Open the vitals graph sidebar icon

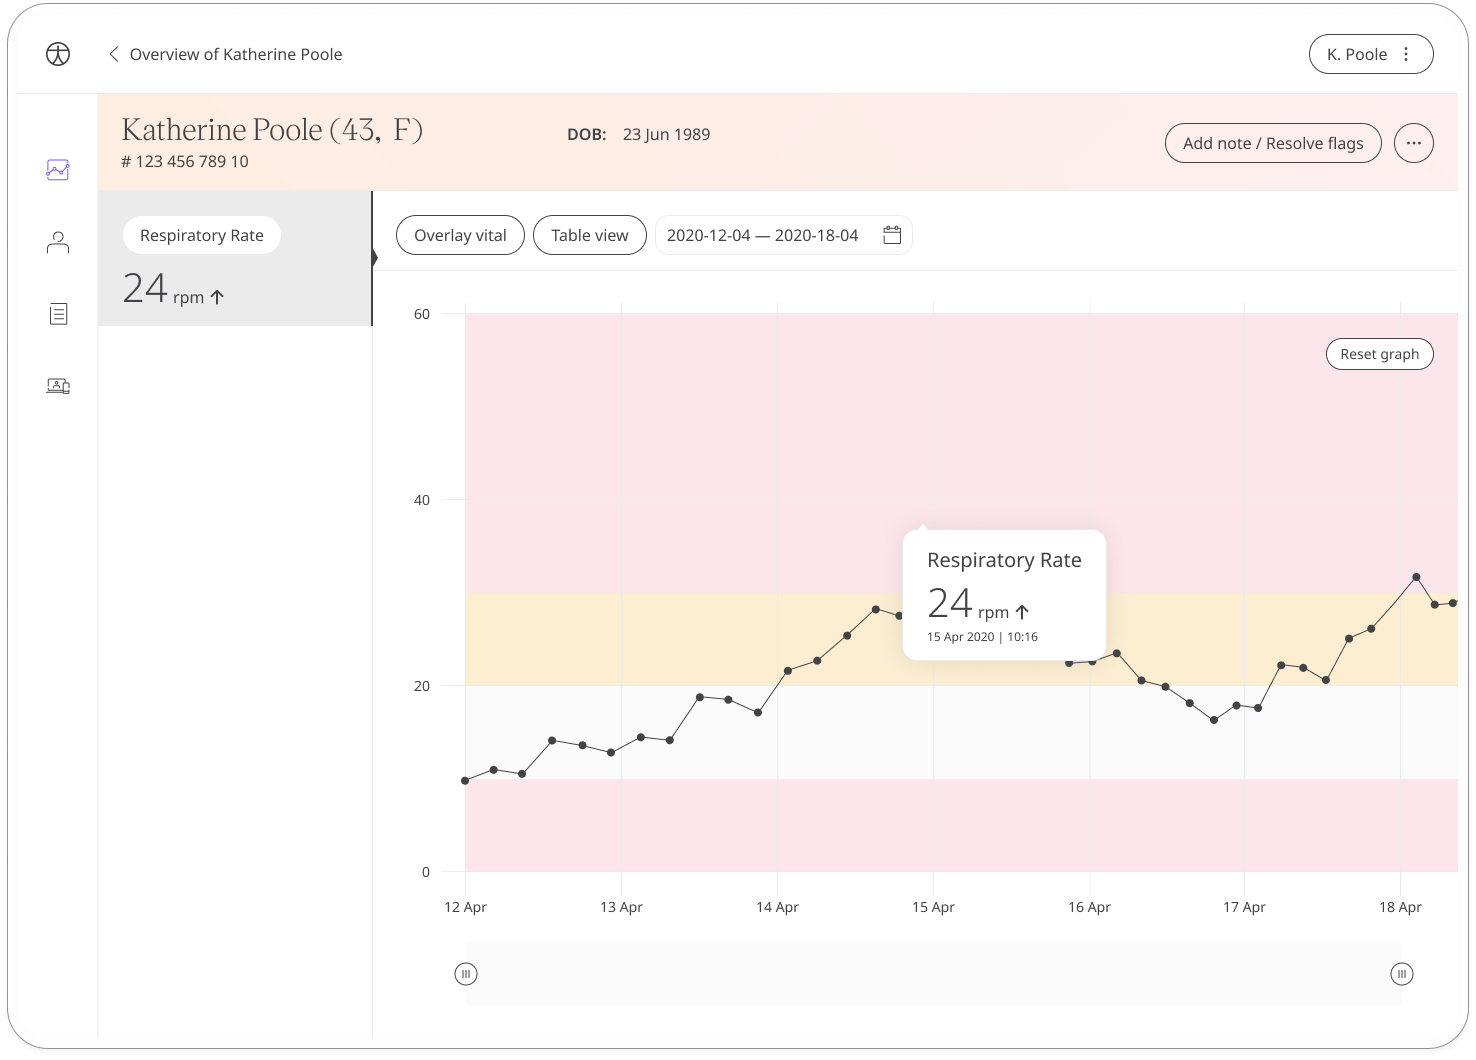[58, 170]
